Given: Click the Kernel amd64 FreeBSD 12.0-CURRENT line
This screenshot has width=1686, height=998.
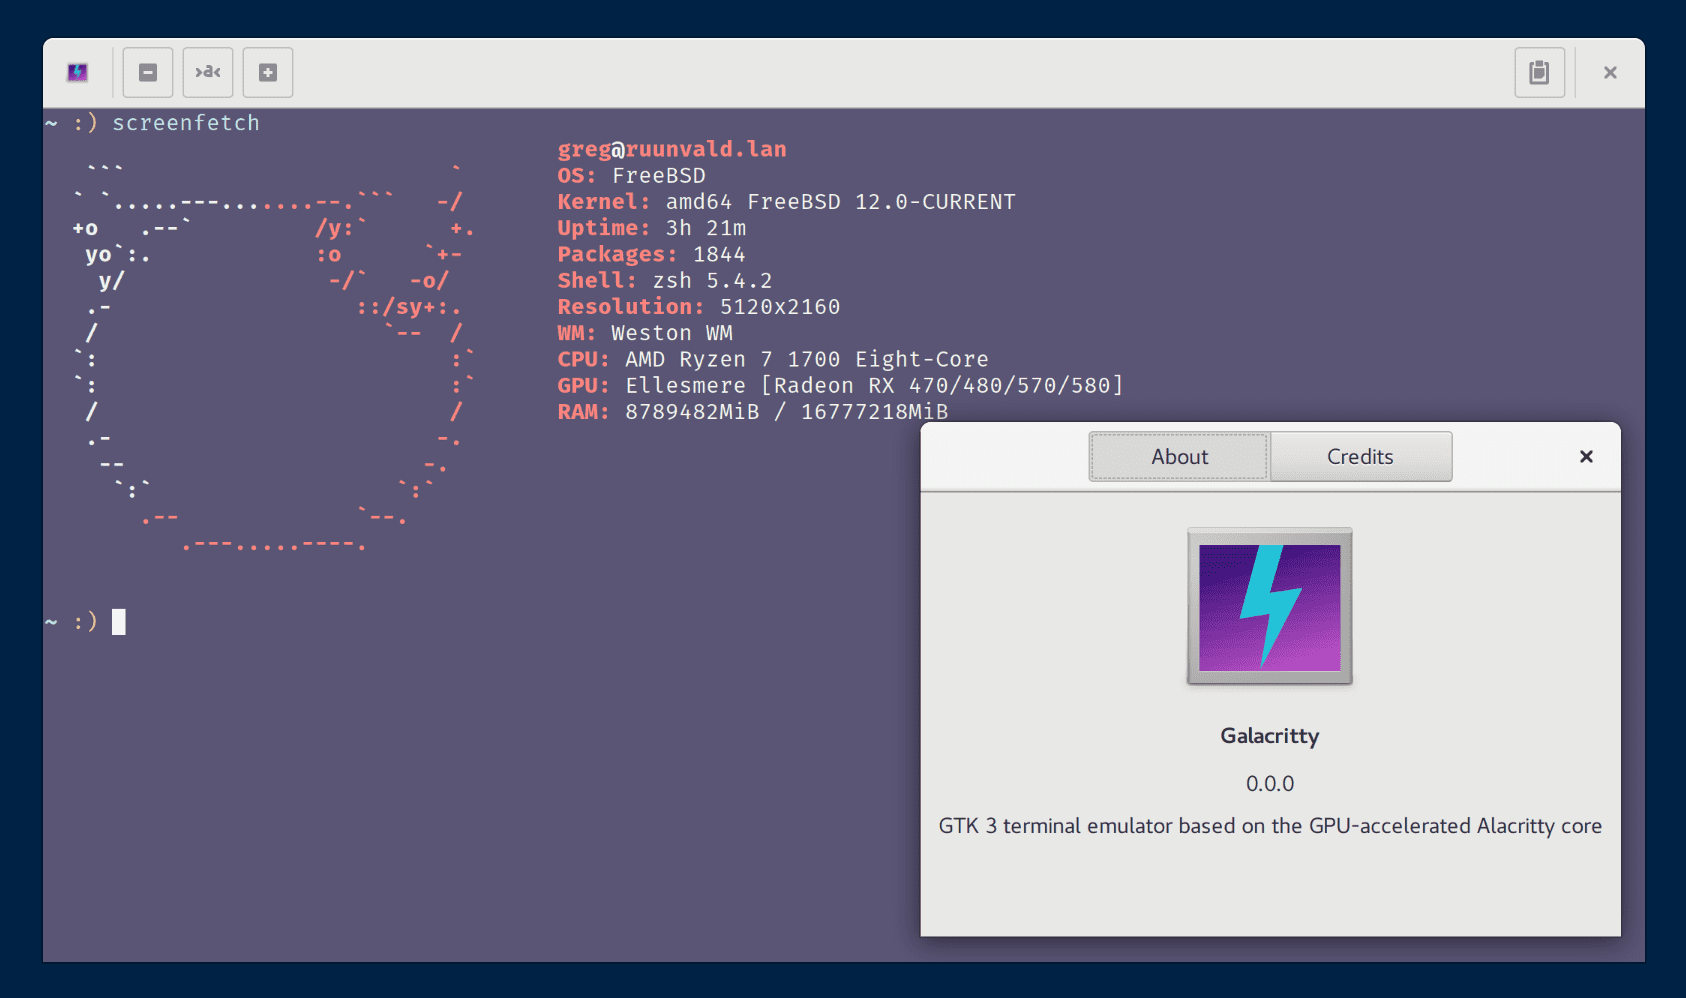Looking at the screenshot, I should click(x=786, y=202).
